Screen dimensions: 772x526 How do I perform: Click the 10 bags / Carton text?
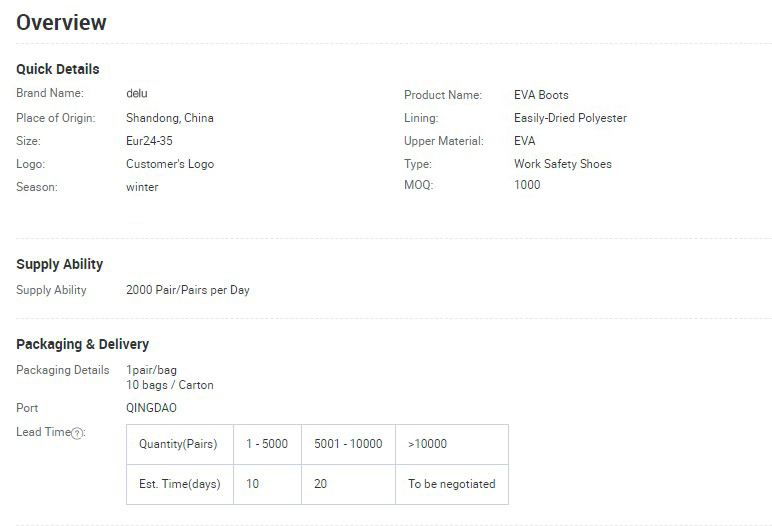click(169, 385)
